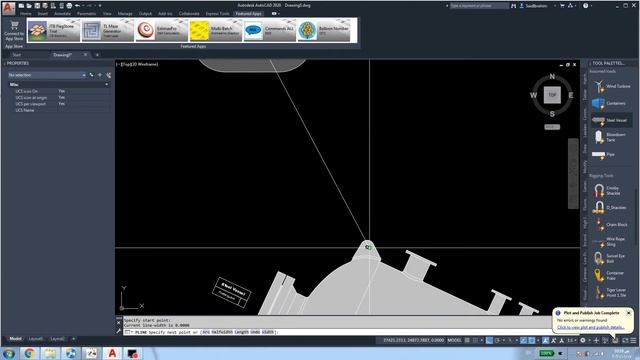640x360 pixels.
Task: Click the Save icon in Quick Access toolbar
Action: [37, 6]
